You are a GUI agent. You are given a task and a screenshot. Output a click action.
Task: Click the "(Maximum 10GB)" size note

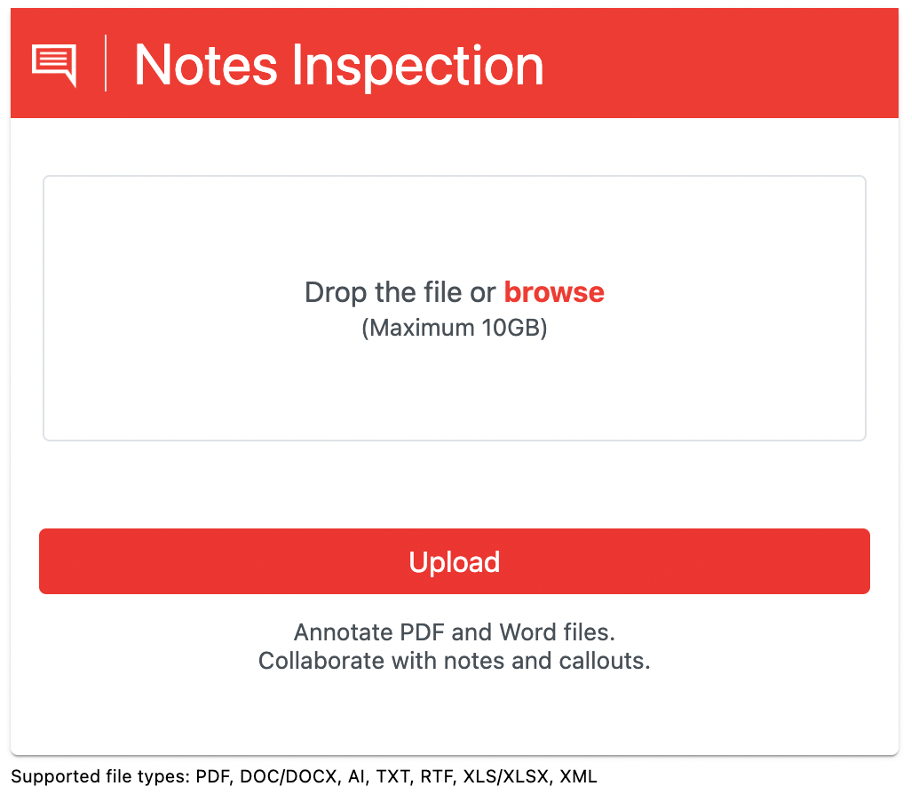tap(454, 327)
